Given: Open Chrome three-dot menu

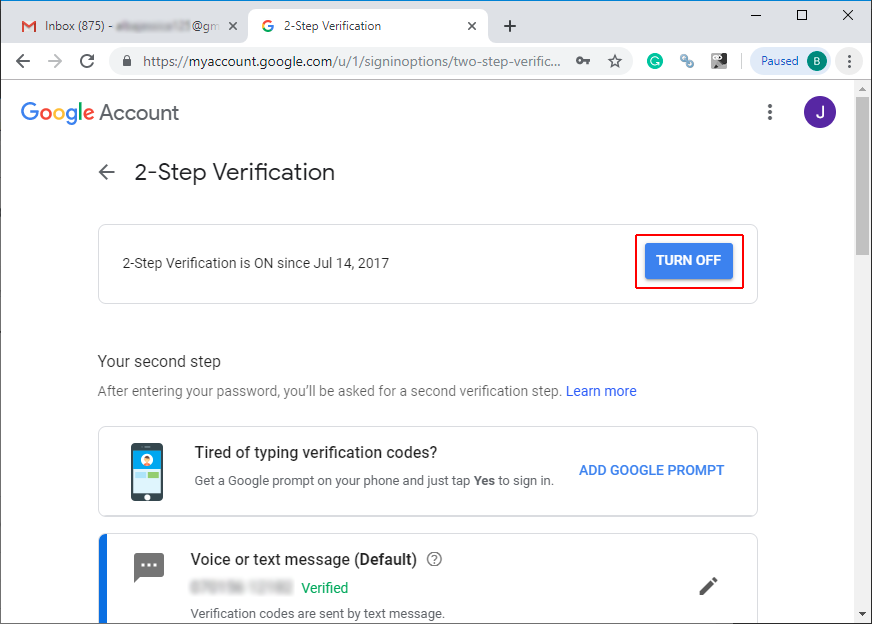Looking at the screenshot, I should point(849,61).
